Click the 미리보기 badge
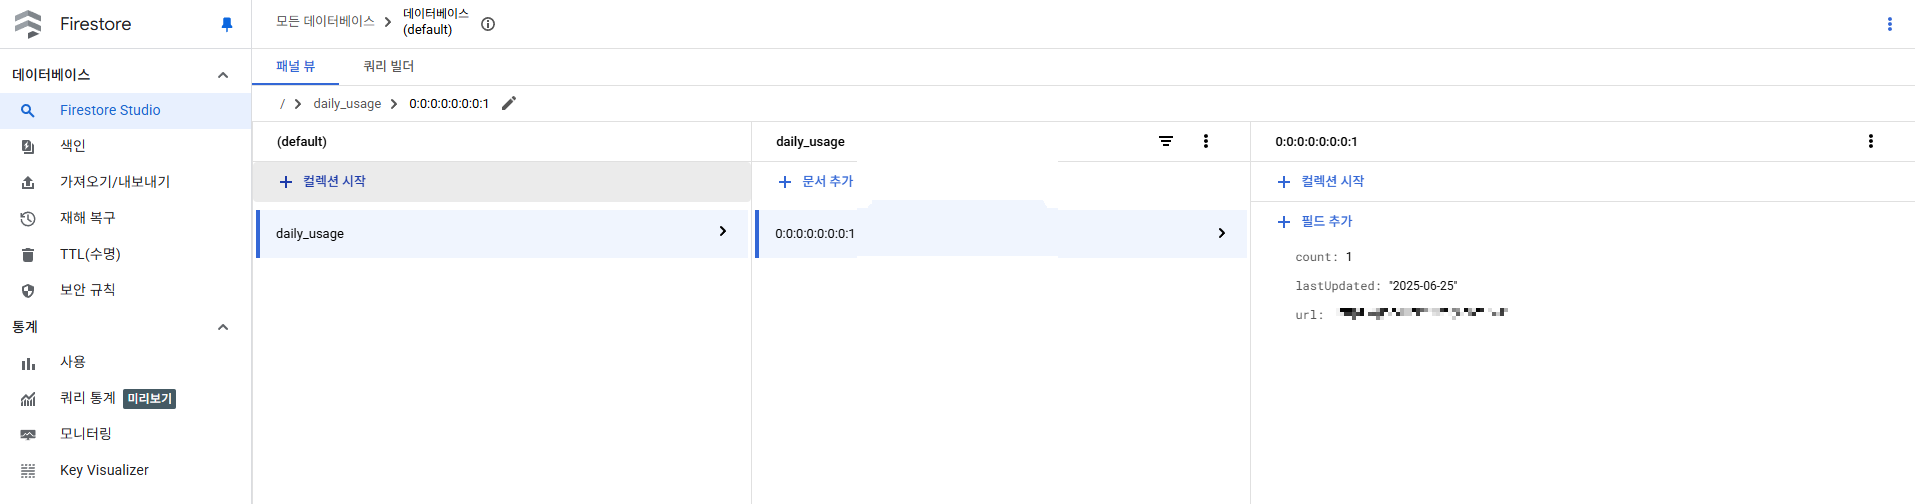 tap(150, 398)
